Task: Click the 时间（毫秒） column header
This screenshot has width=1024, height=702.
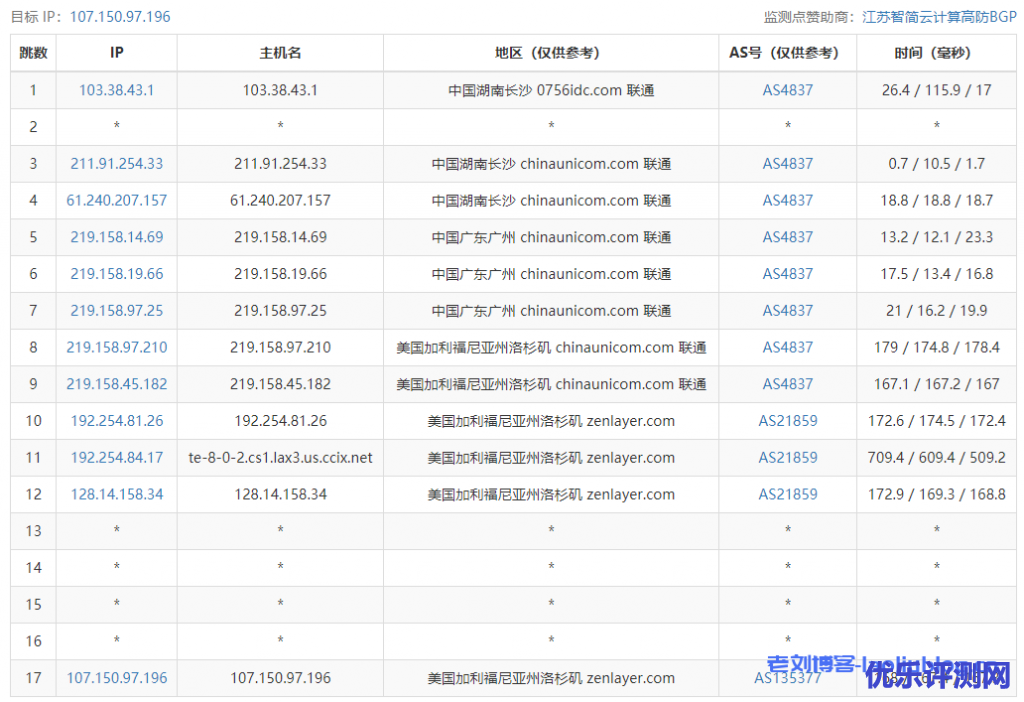Action: click(x=936, y=53)
